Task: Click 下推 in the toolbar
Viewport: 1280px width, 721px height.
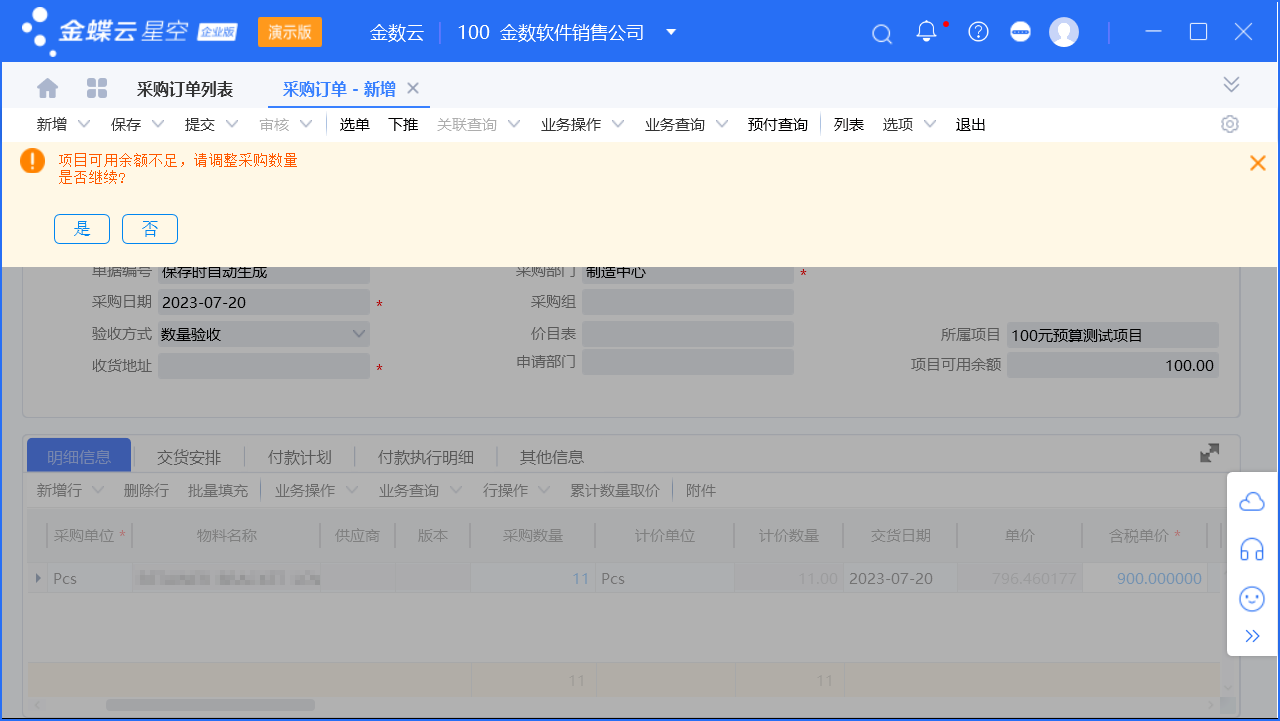Action: tap(403, 124)
